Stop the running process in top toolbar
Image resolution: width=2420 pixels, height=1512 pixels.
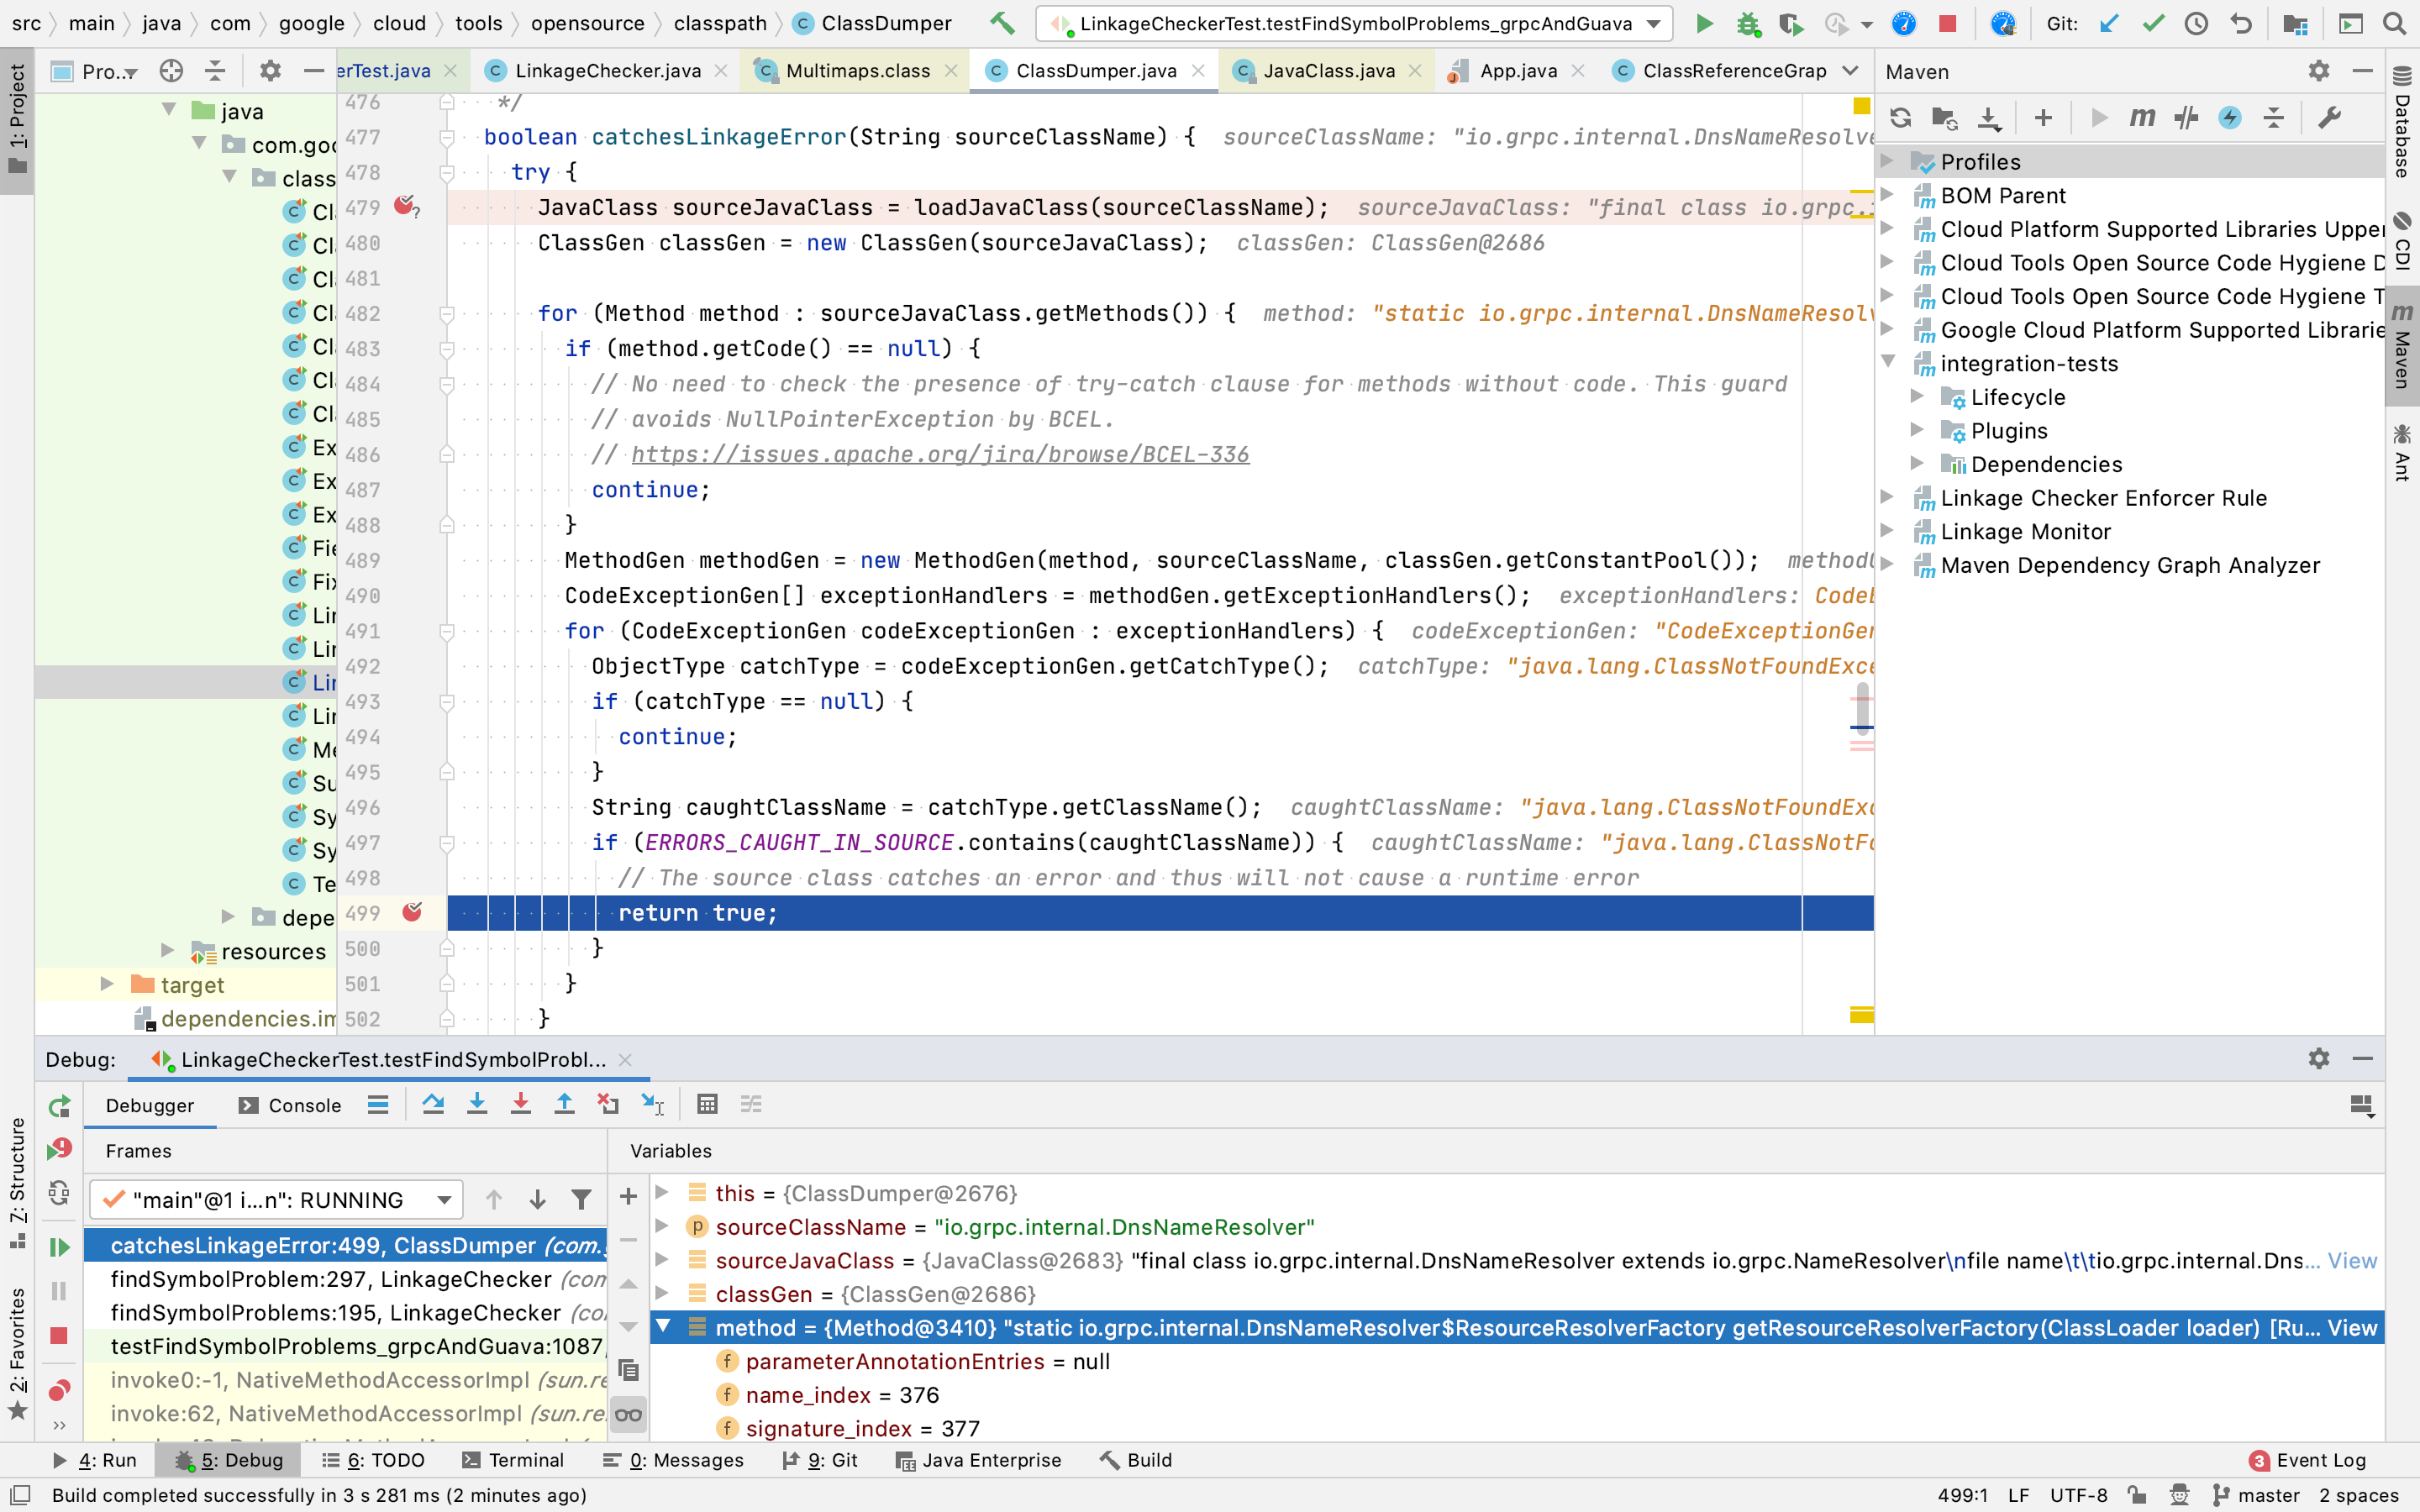[x=1947, y=23]
